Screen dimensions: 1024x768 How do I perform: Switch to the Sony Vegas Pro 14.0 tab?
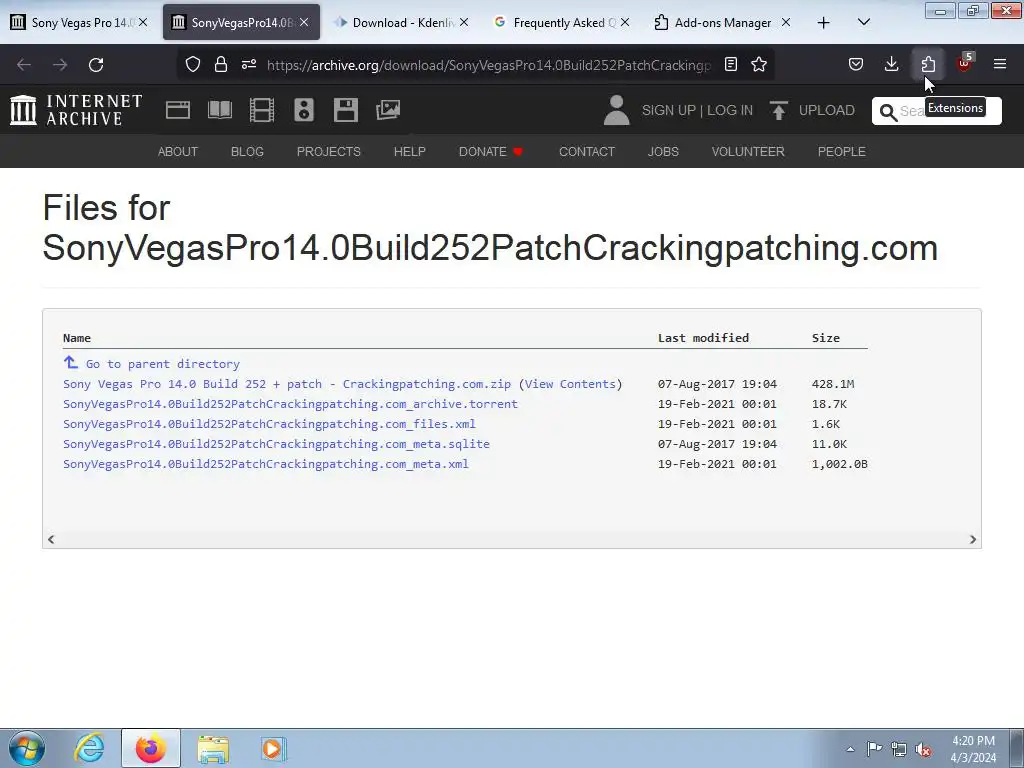click(x=78, y=22)
